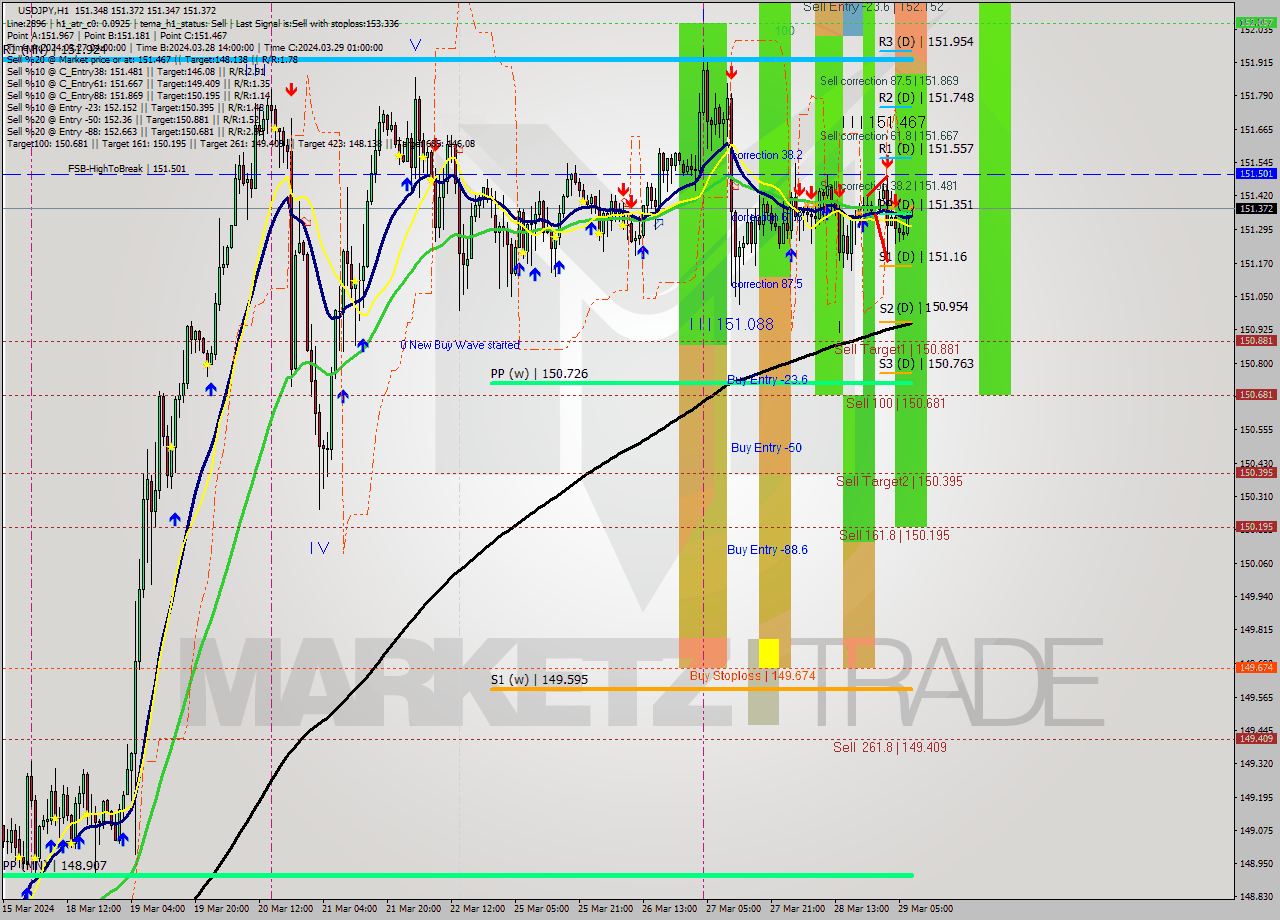The image size is (1280, 920).
Task: Click the 22 Mar 12:00 time axis label
Action: [x=477, y=910]
